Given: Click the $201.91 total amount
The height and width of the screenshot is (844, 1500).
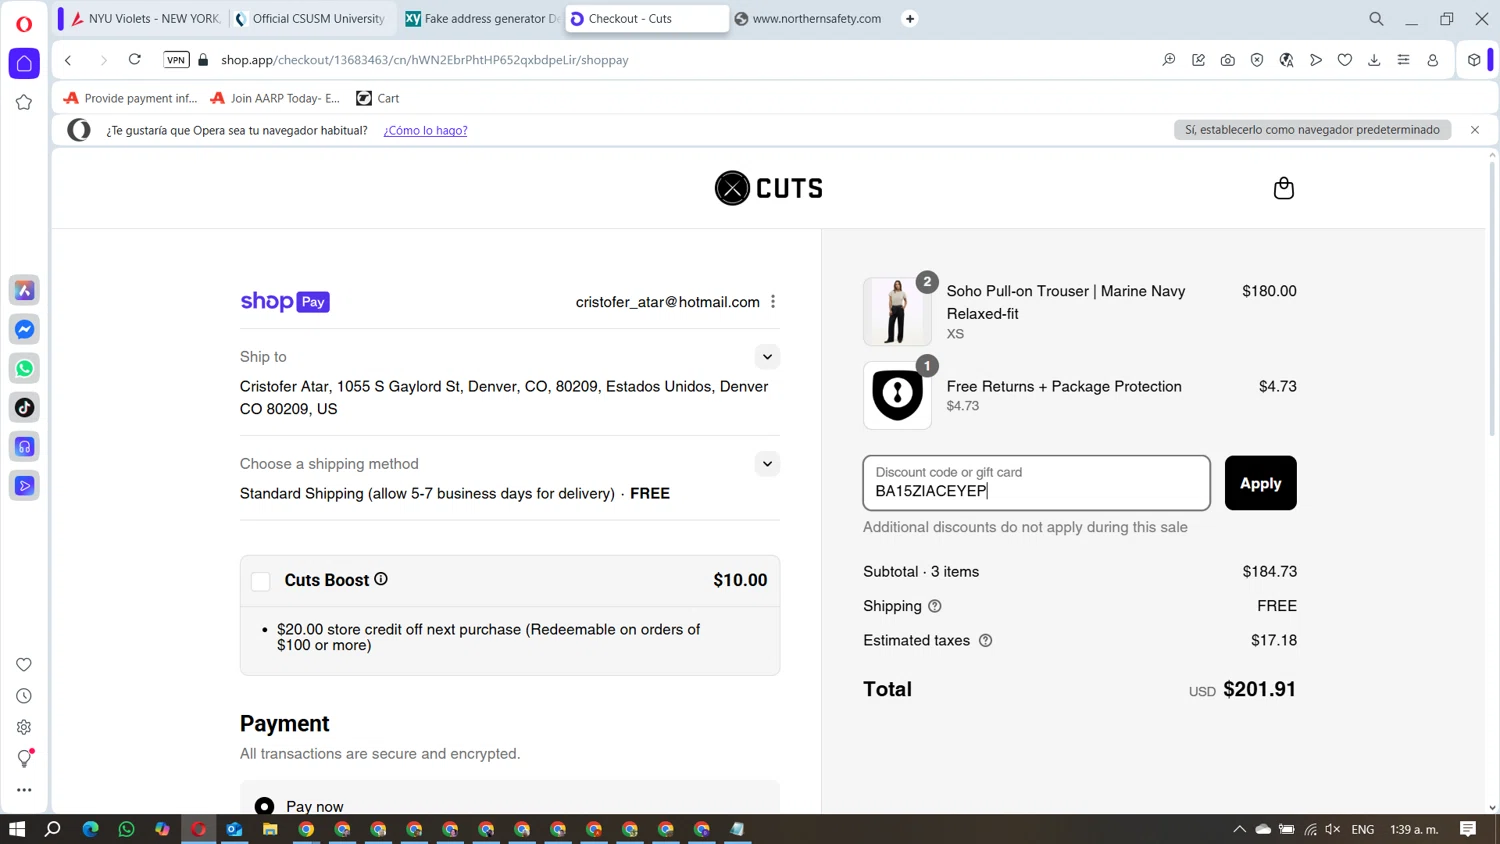Looking at the screenshot, I should point(1259,689).
